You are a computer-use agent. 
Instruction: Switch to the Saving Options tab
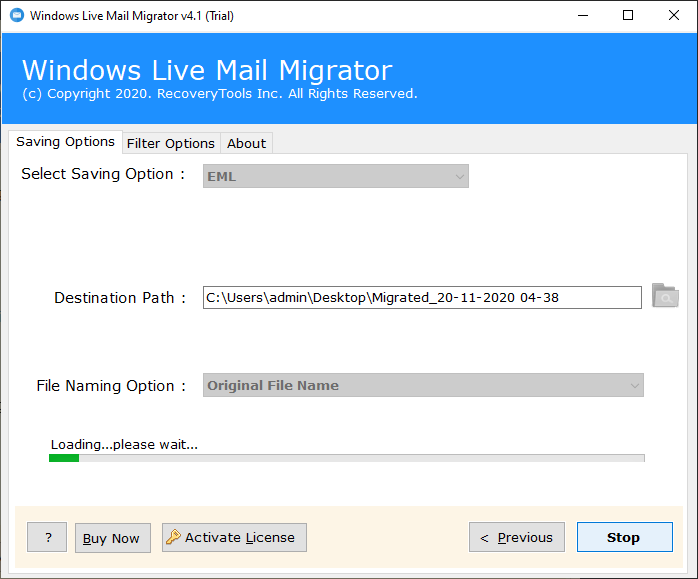click(65, 142)
